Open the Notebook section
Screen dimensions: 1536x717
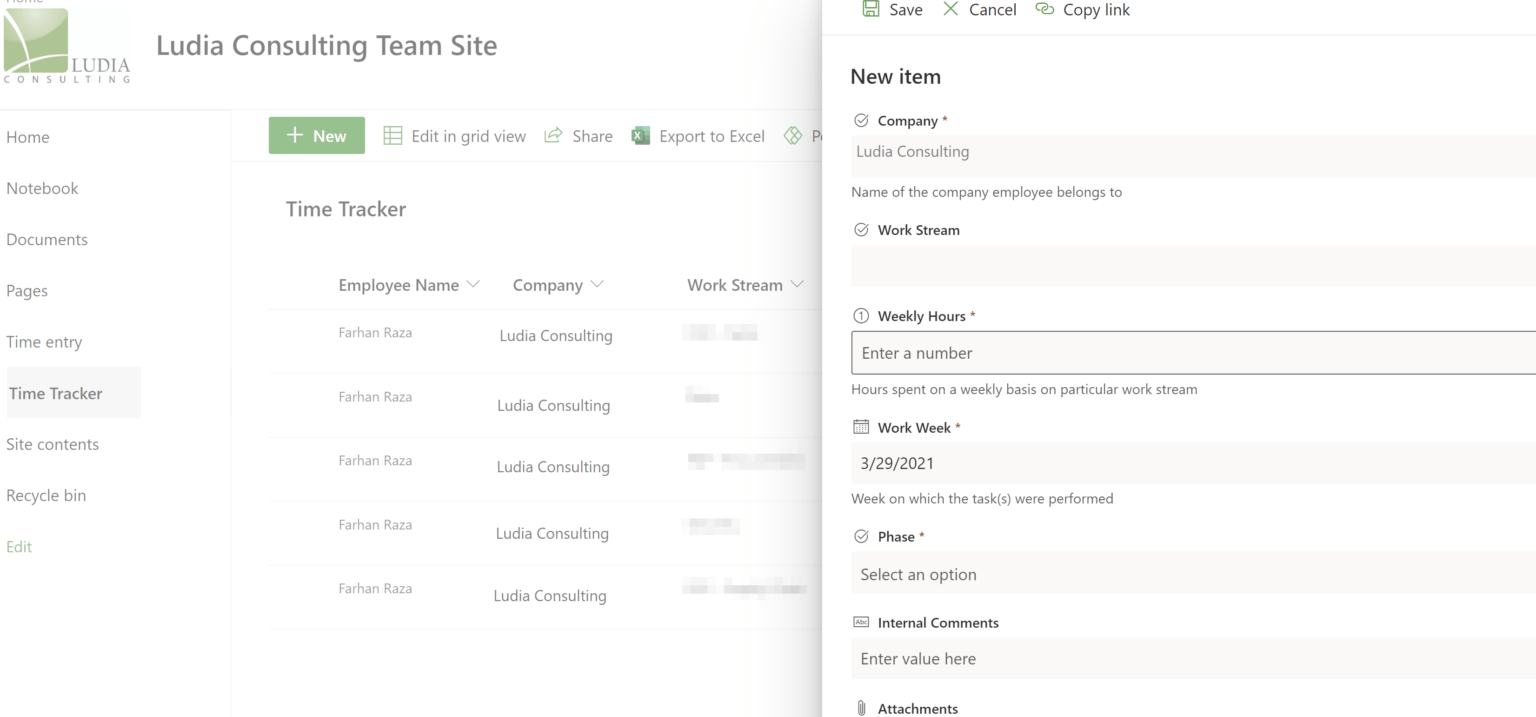[42, 188]
